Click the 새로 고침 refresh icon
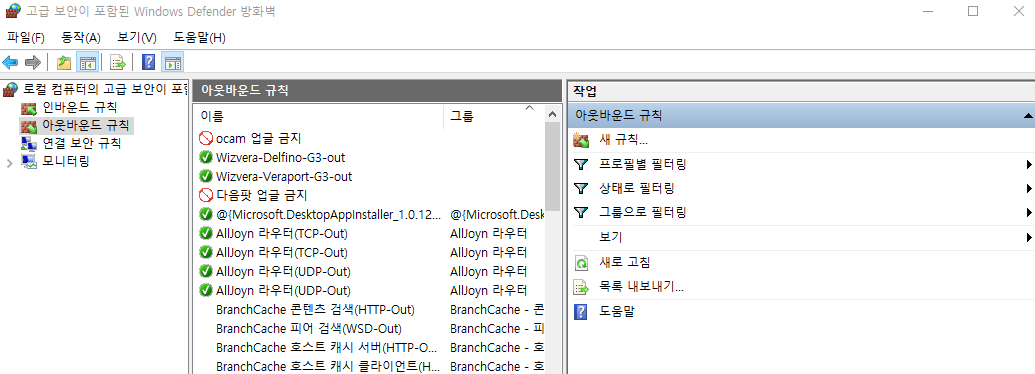 point(581,263)
